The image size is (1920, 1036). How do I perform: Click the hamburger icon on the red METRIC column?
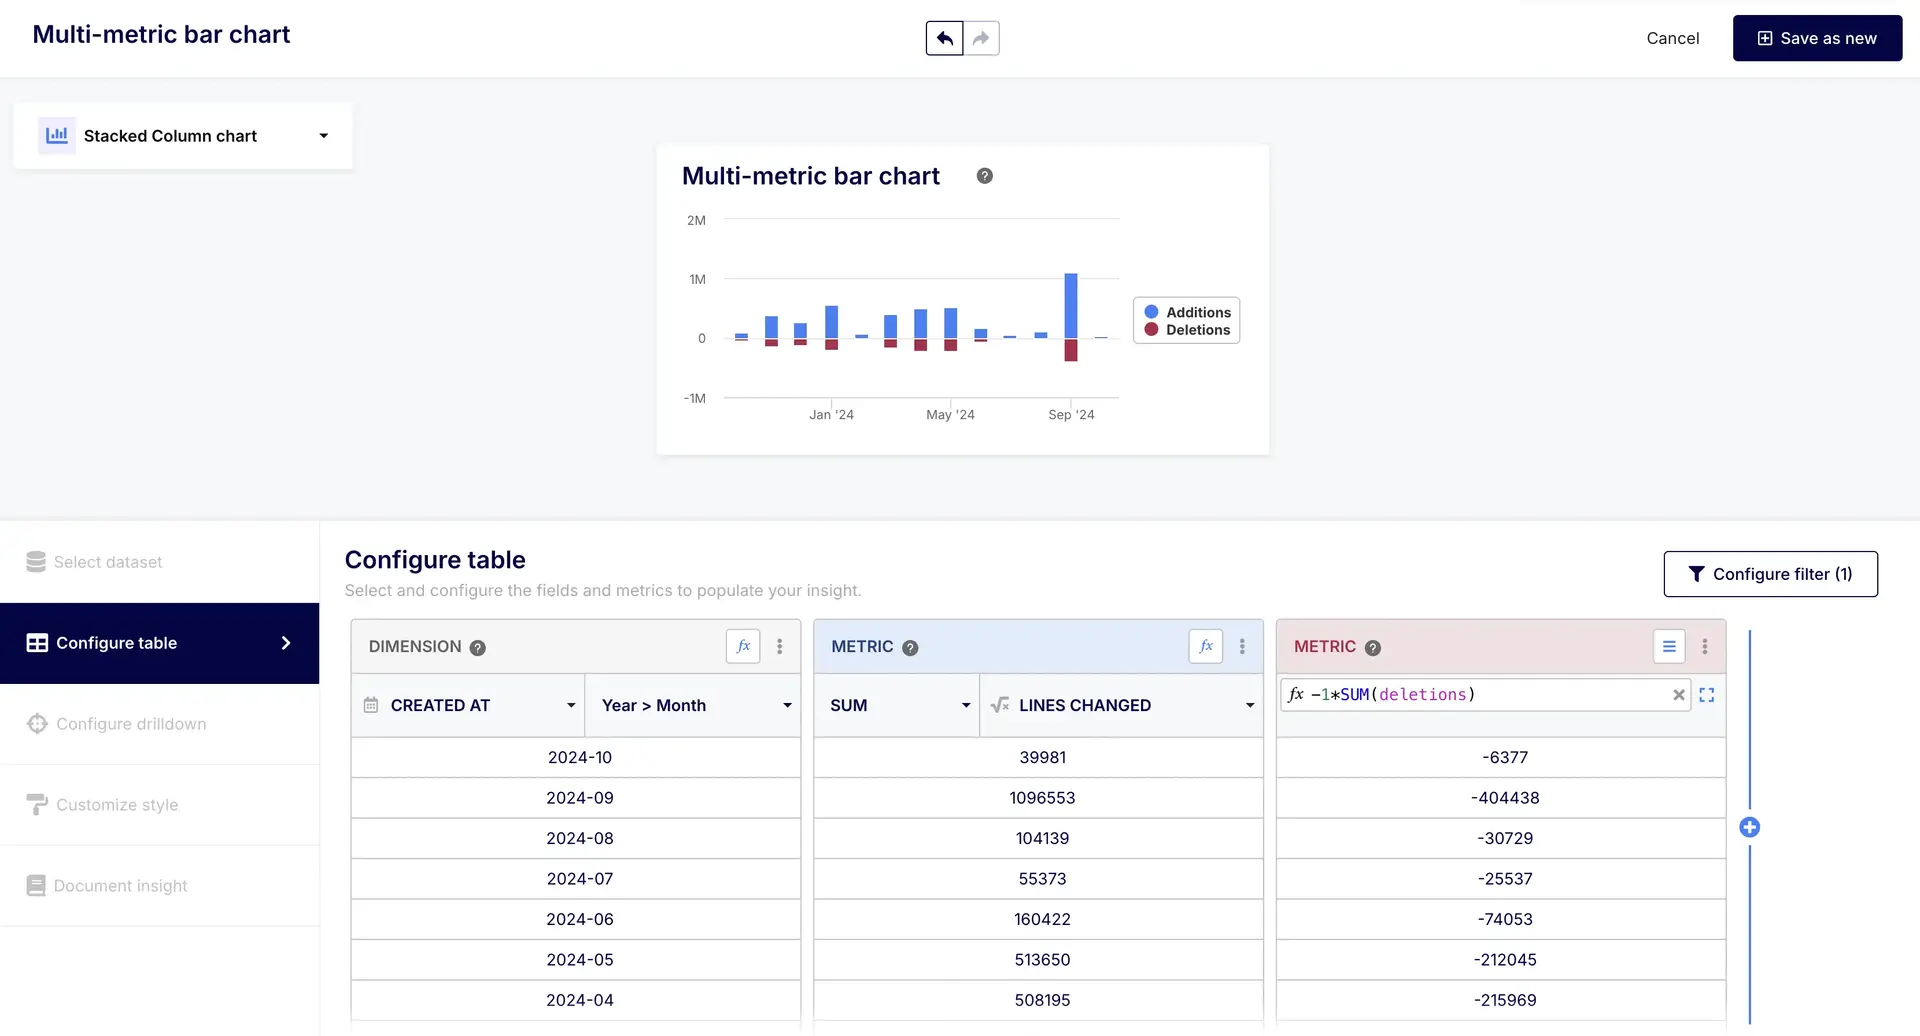(1668, 646)
